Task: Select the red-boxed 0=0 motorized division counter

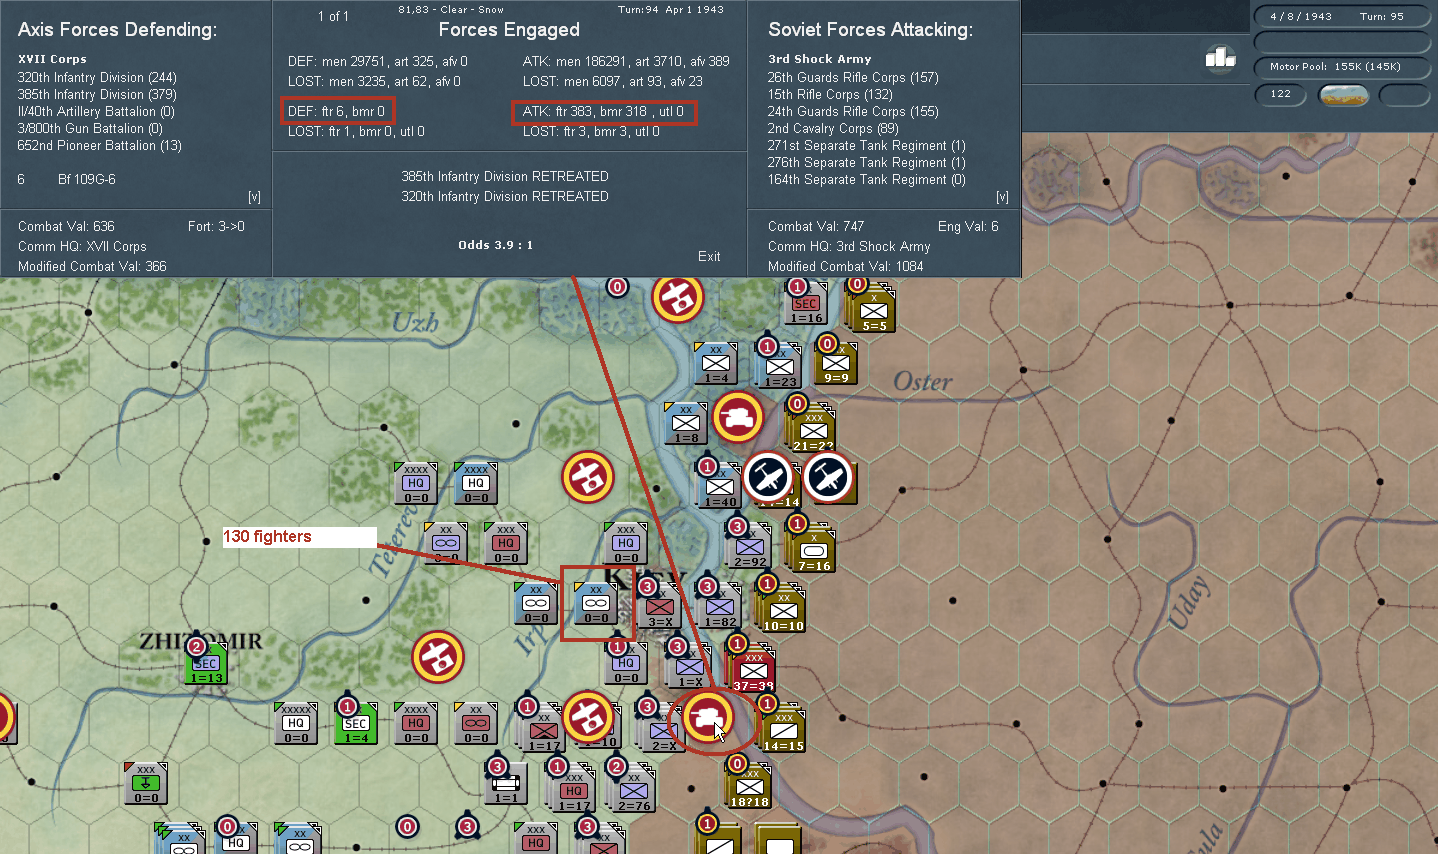Action: [596, 604]
